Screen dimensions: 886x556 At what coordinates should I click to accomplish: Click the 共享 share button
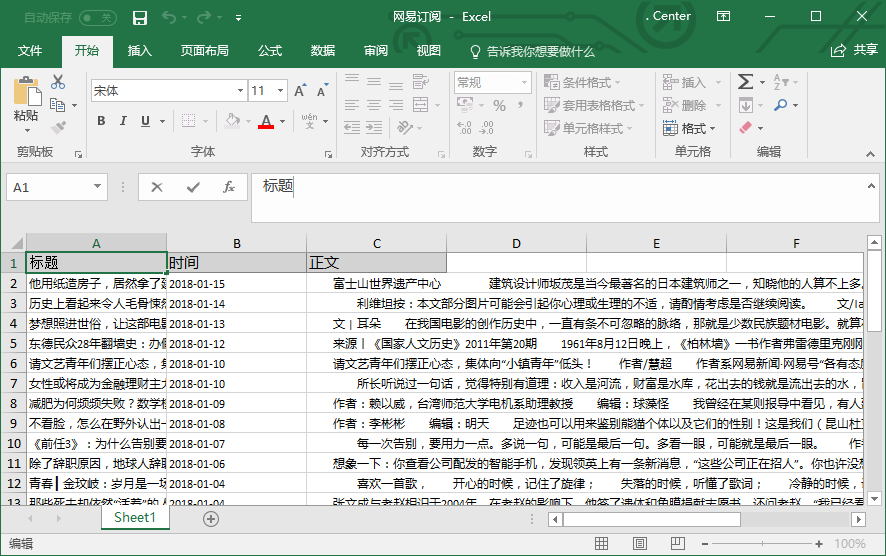coord(854,50)
